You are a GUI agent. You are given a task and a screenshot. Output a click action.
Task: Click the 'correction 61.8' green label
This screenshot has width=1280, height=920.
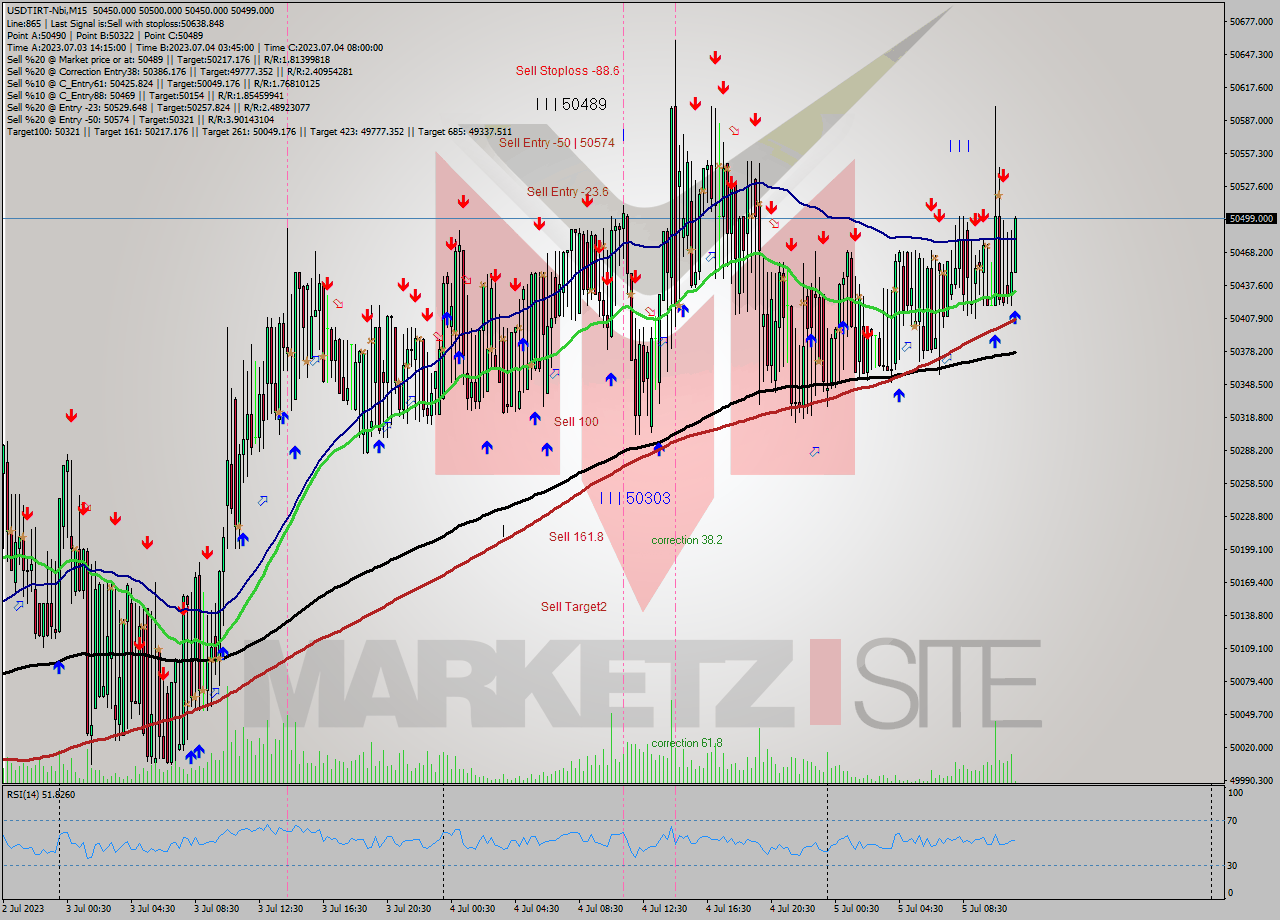(x=687, y=743)
